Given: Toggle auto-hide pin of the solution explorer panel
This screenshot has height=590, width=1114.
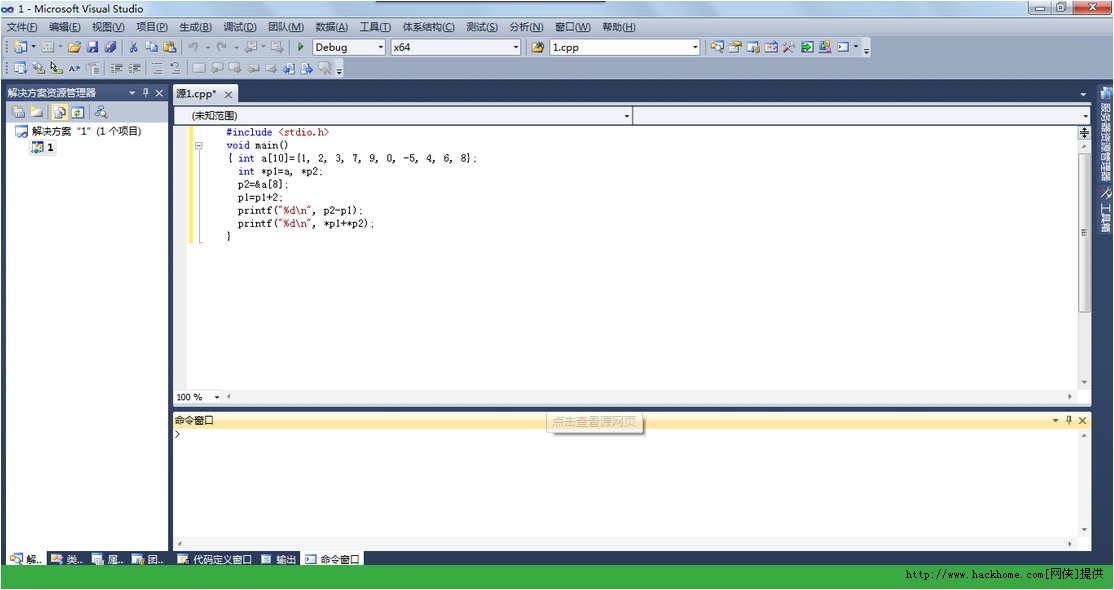Looking at the screenshot, I should (x=145, y=93).
